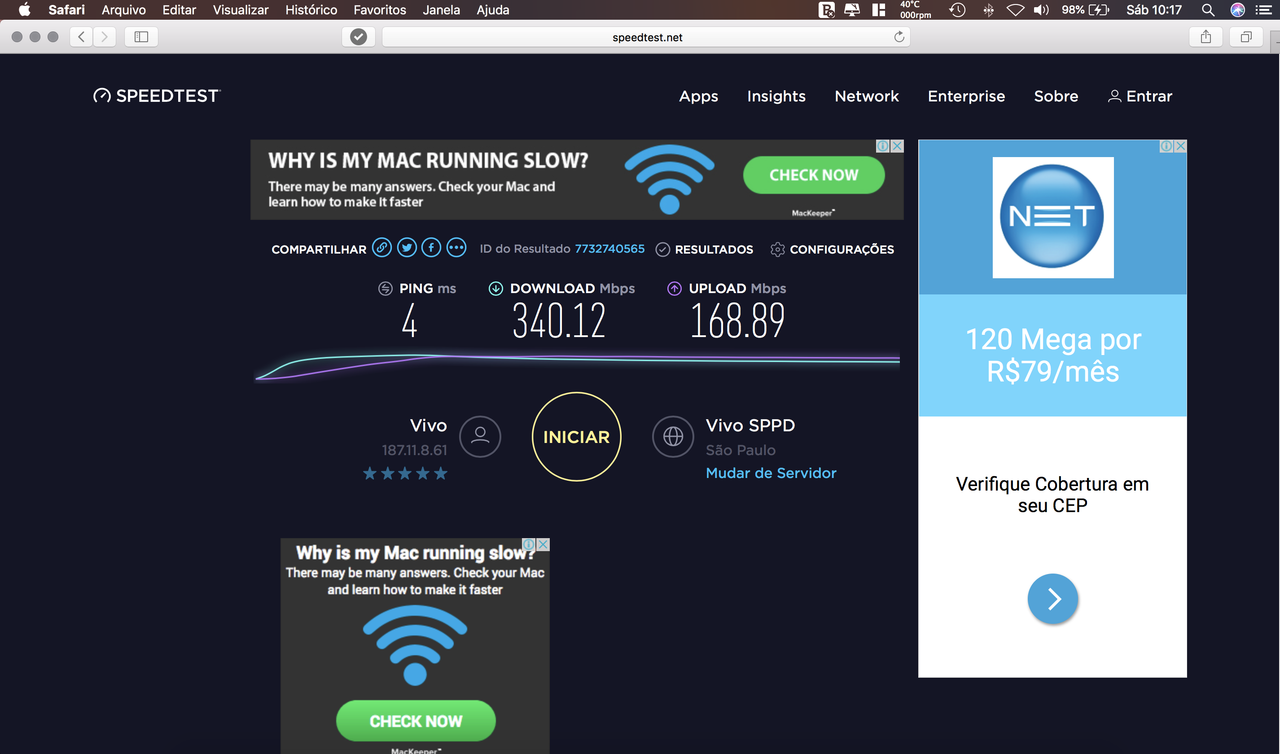The image size is (1280, 754).
Task: Open the Sobre navigation link
Action: pos(1056,96)
